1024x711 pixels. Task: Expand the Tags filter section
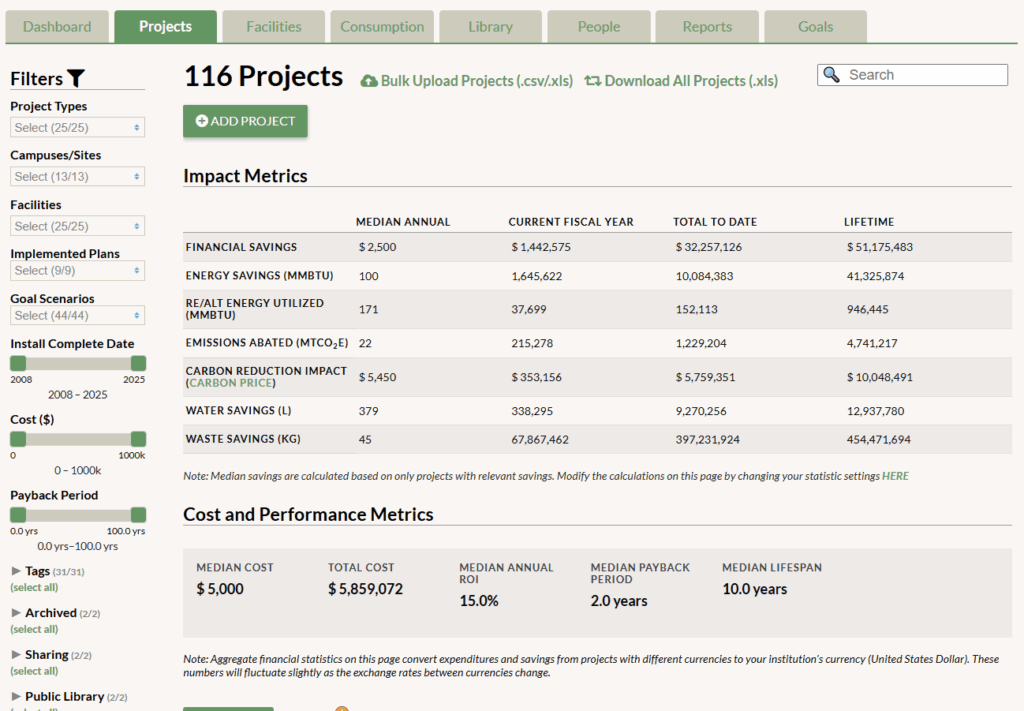[16, 571]
